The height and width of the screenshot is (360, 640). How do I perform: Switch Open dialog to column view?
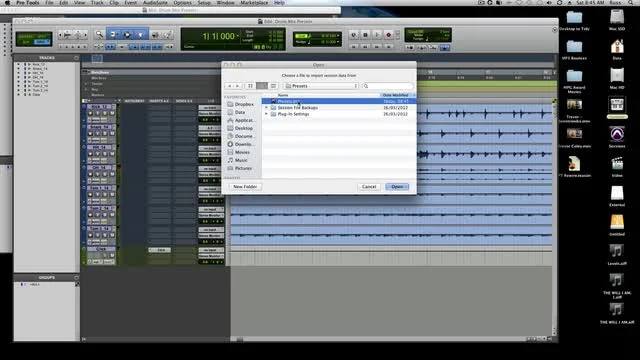click(x=273, y=86)
